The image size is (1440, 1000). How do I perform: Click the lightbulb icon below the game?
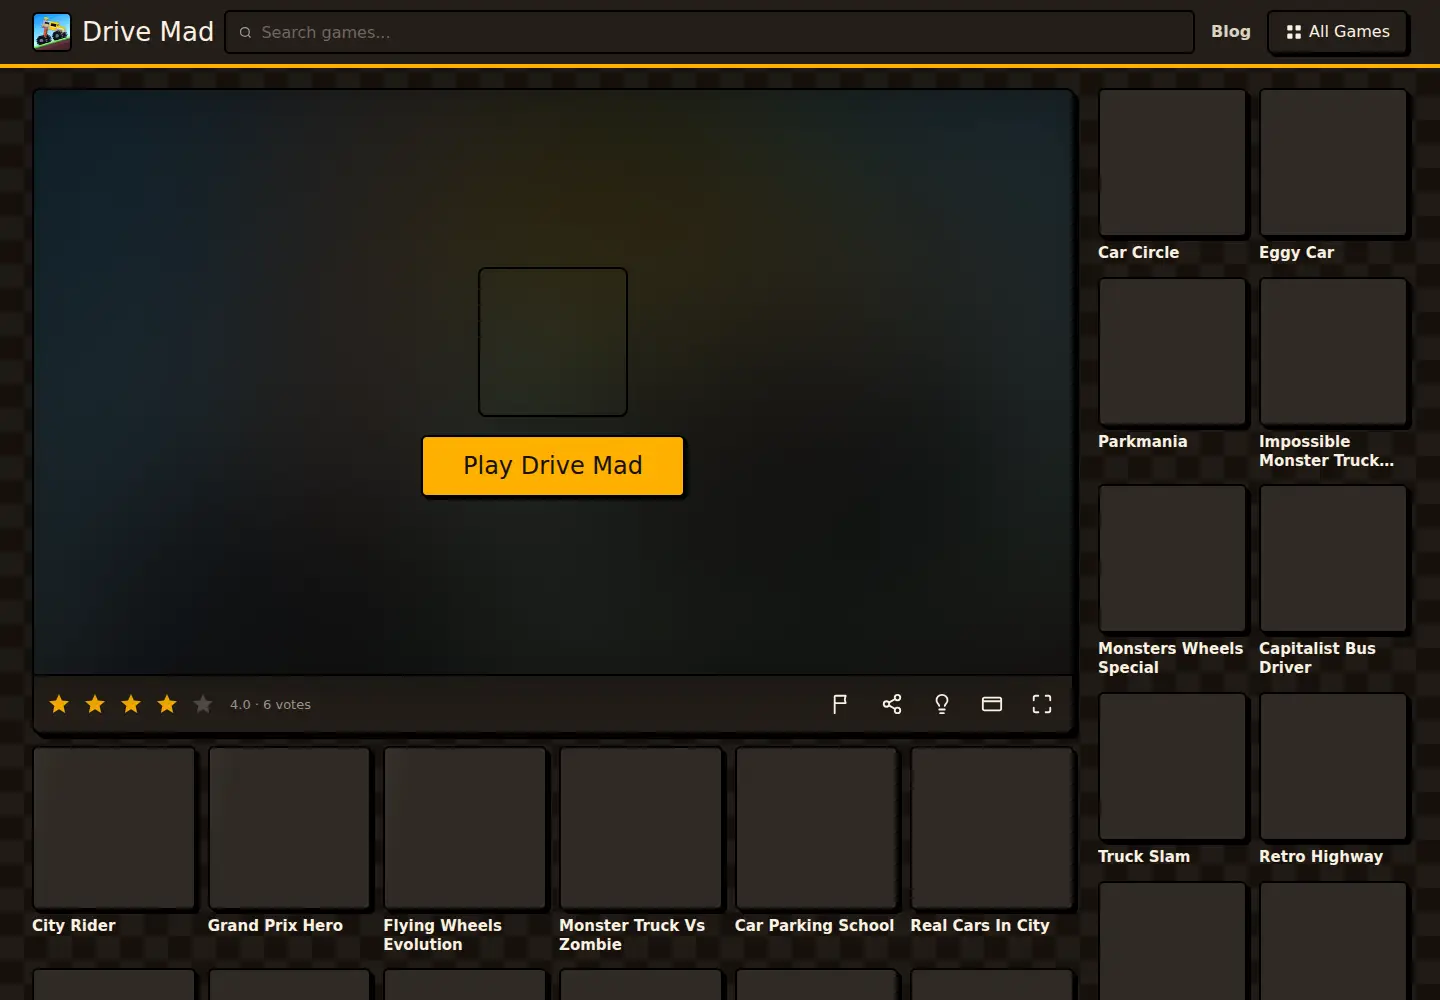(942, 704)
